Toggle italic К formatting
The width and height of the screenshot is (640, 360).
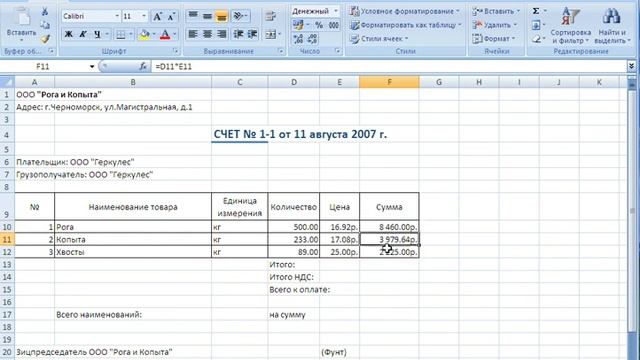click(x=83, y=34)
